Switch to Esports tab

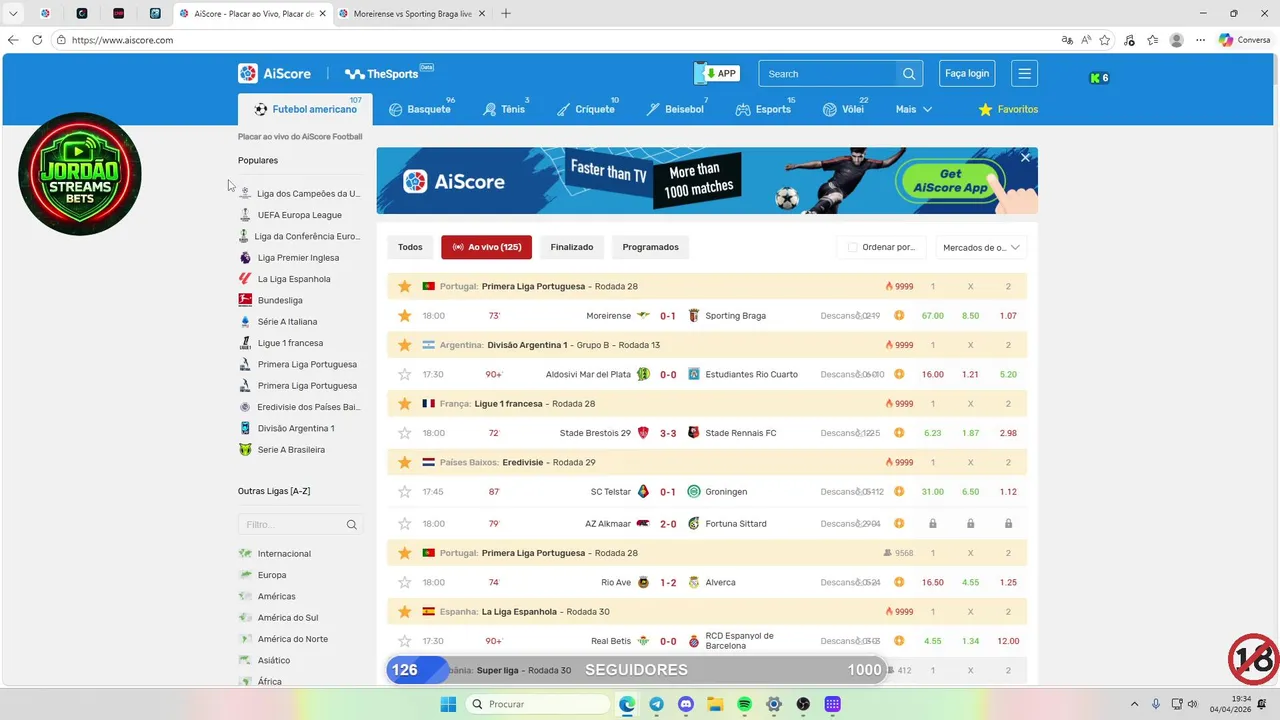pyautogui.click(x=764, y=109)
